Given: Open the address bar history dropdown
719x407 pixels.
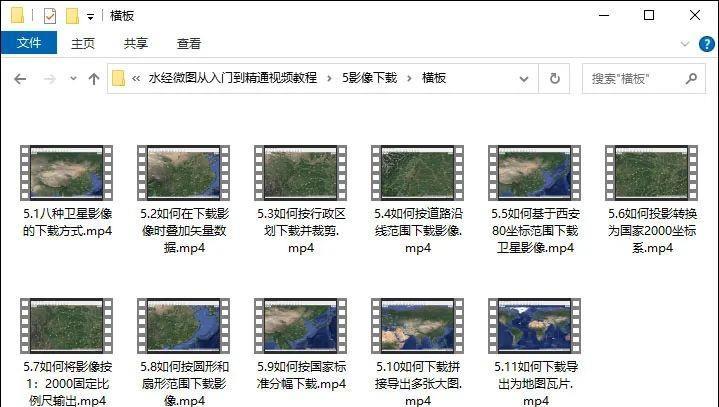Looking at the screenshot, I should pos(524,79).
